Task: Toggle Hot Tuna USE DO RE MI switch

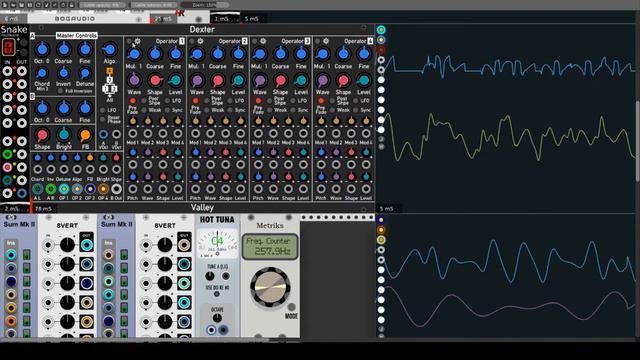Action: coord(217,294)
